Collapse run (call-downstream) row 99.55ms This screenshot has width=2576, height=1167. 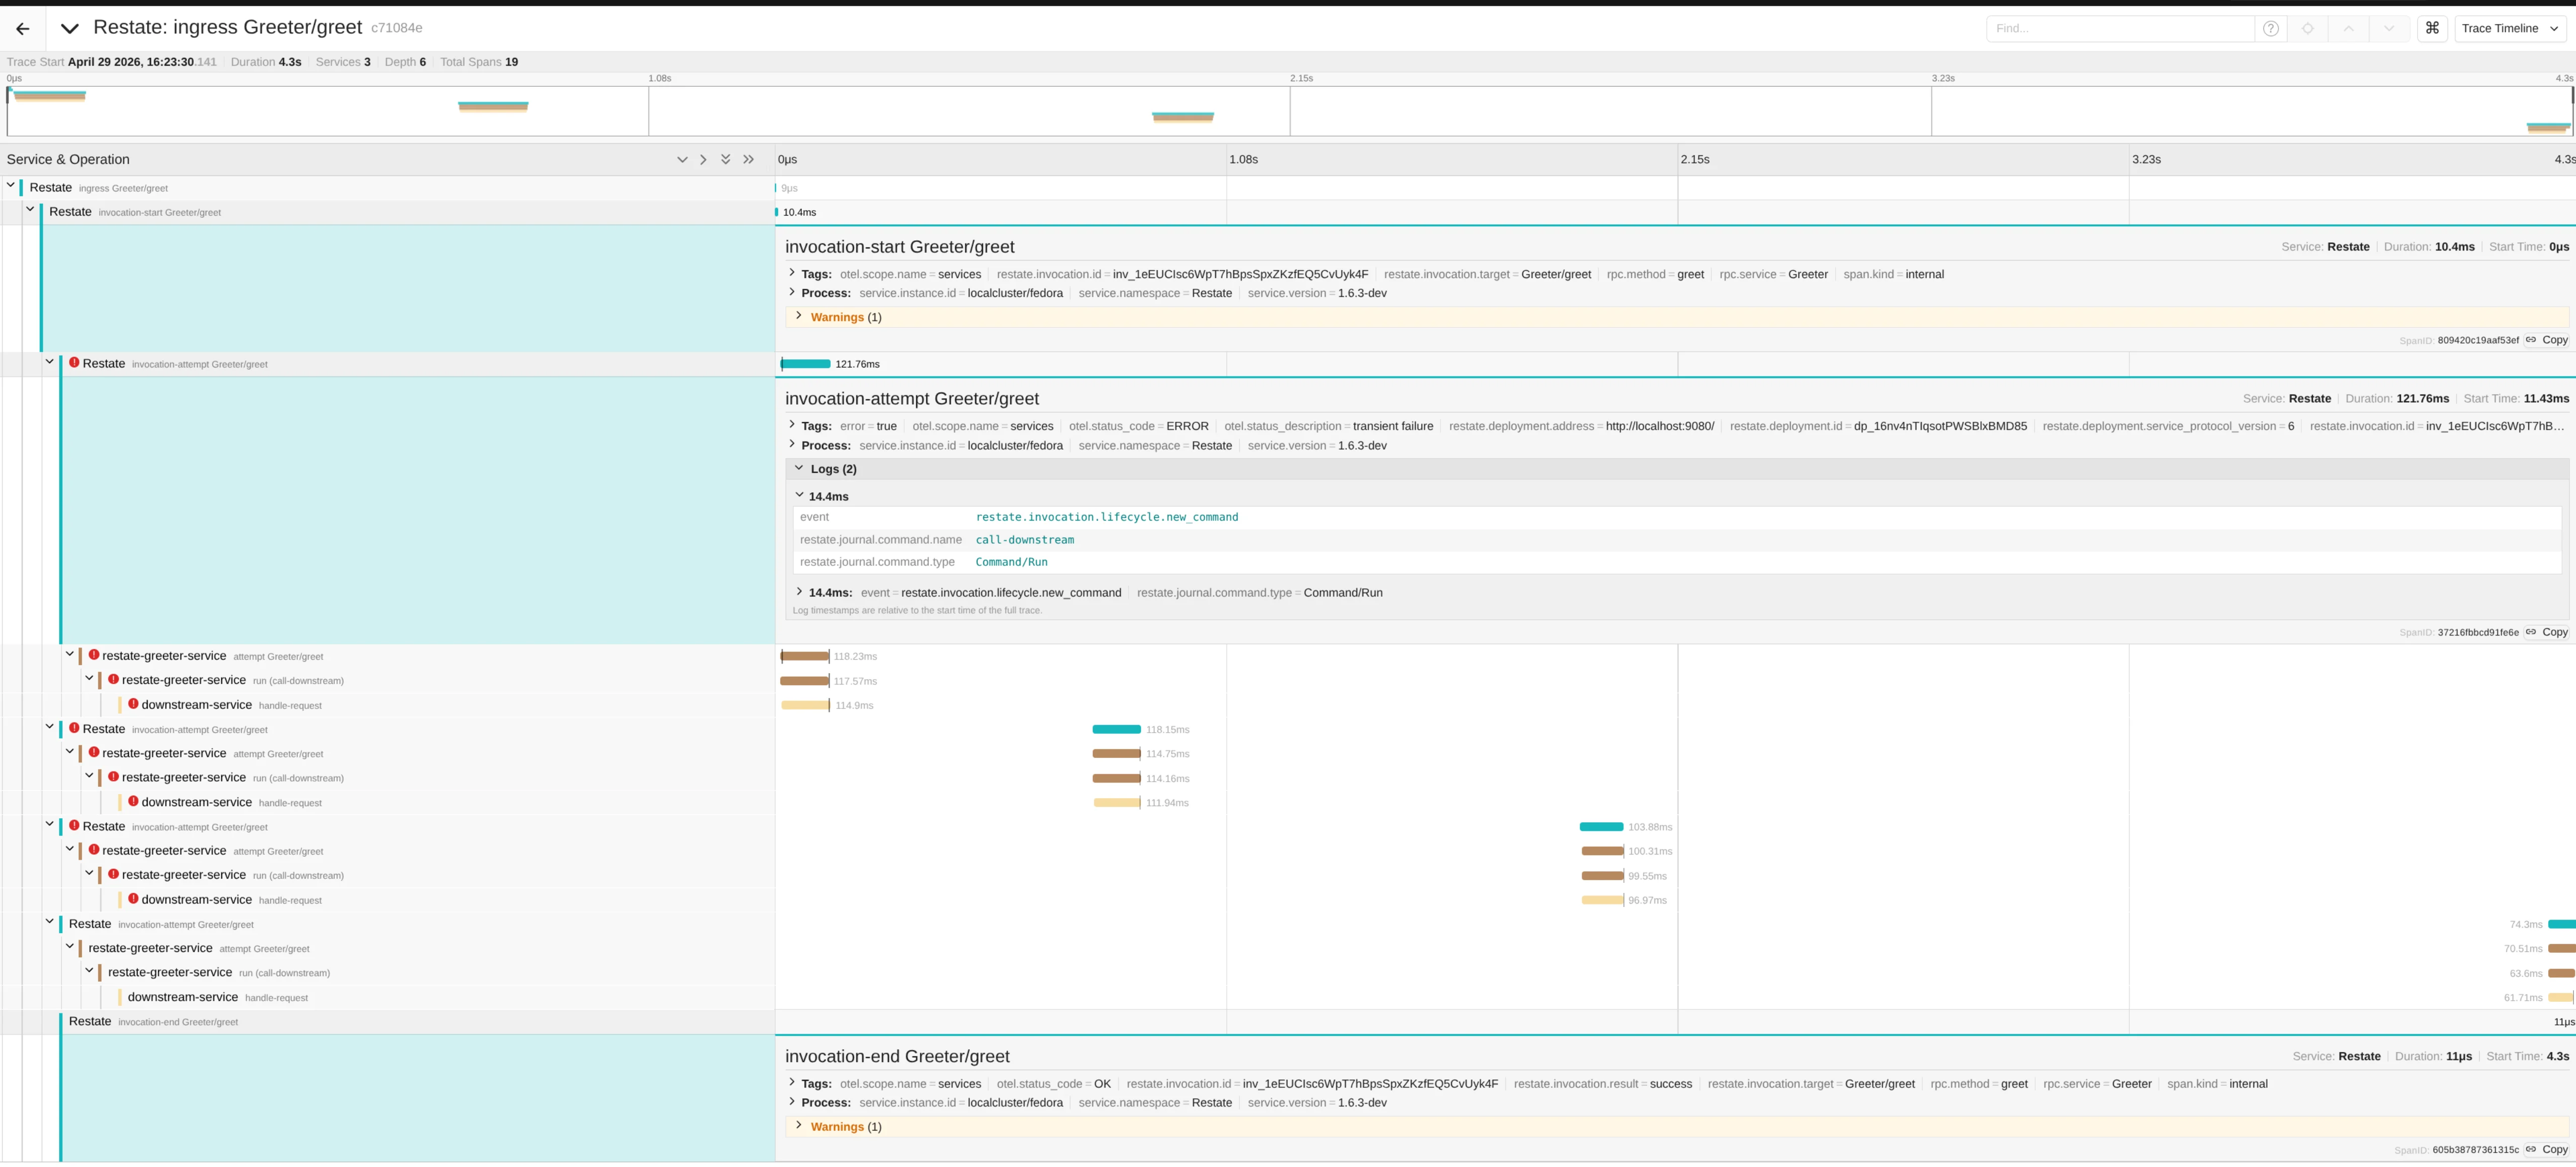coord(89,874)
